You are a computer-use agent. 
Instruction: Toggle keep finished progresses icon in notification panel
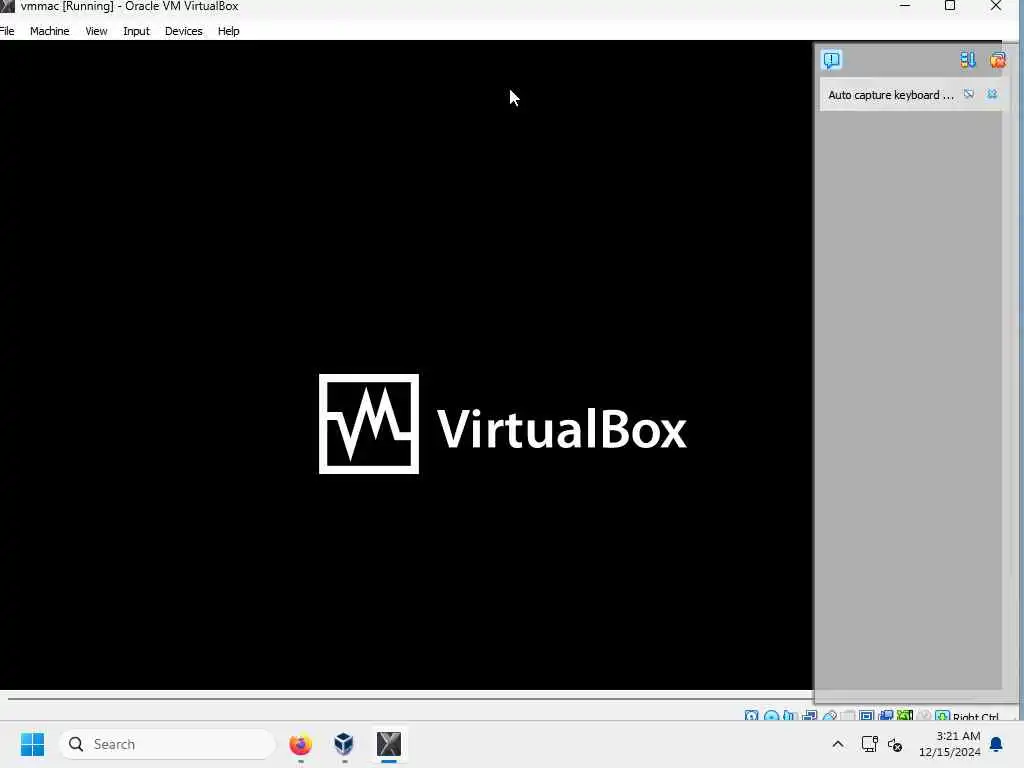point(968,60)
